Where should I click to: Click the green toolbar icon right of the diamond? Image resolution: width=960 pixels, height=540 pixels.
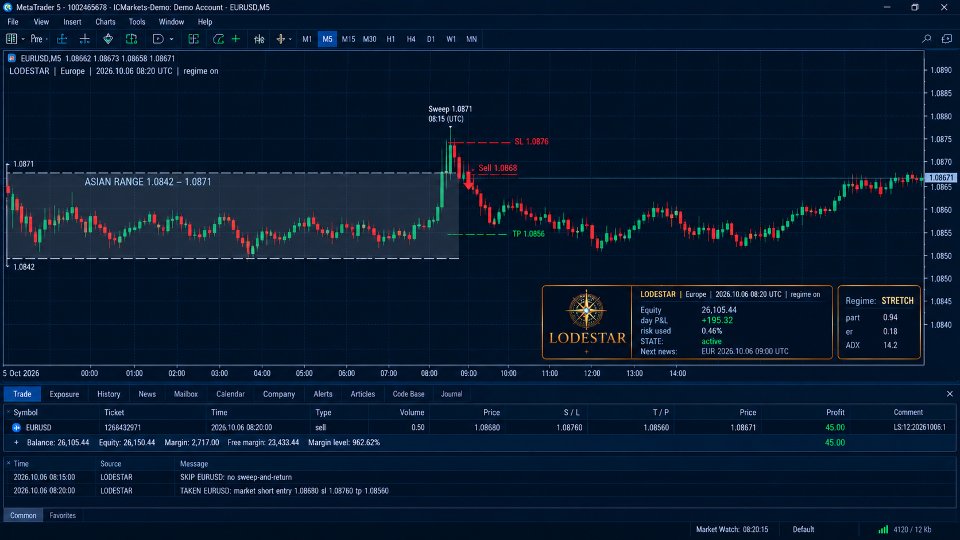[x=131, y=39]
